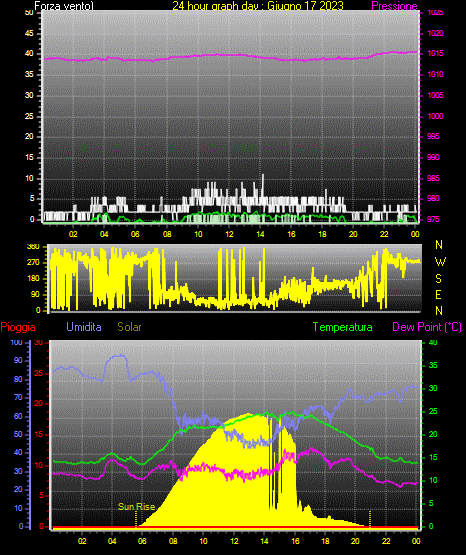Click the 100 value on humidity axis
This screenshot has height=555, width=466.
pyautogui.click(x=16, y=342)
